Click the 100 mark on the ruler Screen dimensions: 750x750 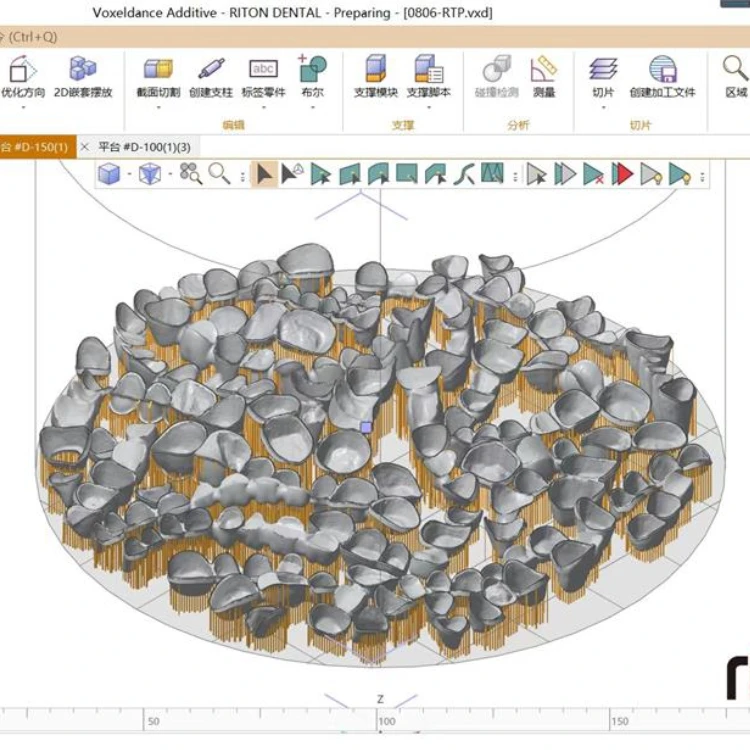pos(386,721)
